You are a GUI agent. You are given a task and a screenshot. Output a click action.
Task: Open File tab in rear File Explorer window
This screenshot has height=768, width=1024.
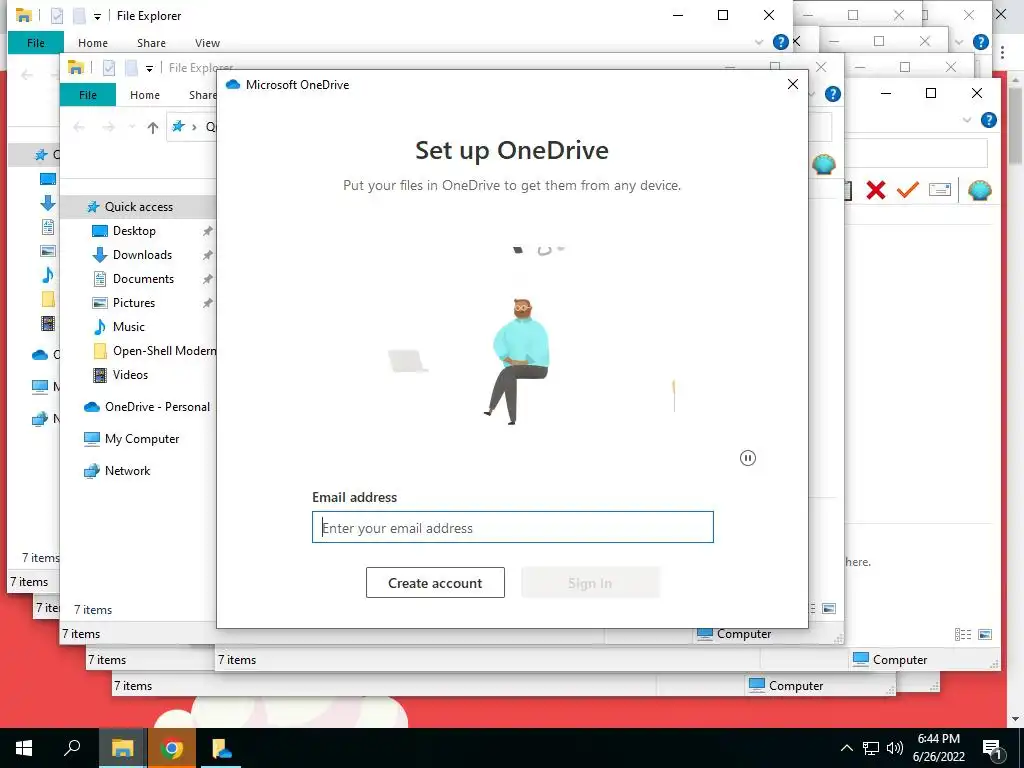[36, 43]
